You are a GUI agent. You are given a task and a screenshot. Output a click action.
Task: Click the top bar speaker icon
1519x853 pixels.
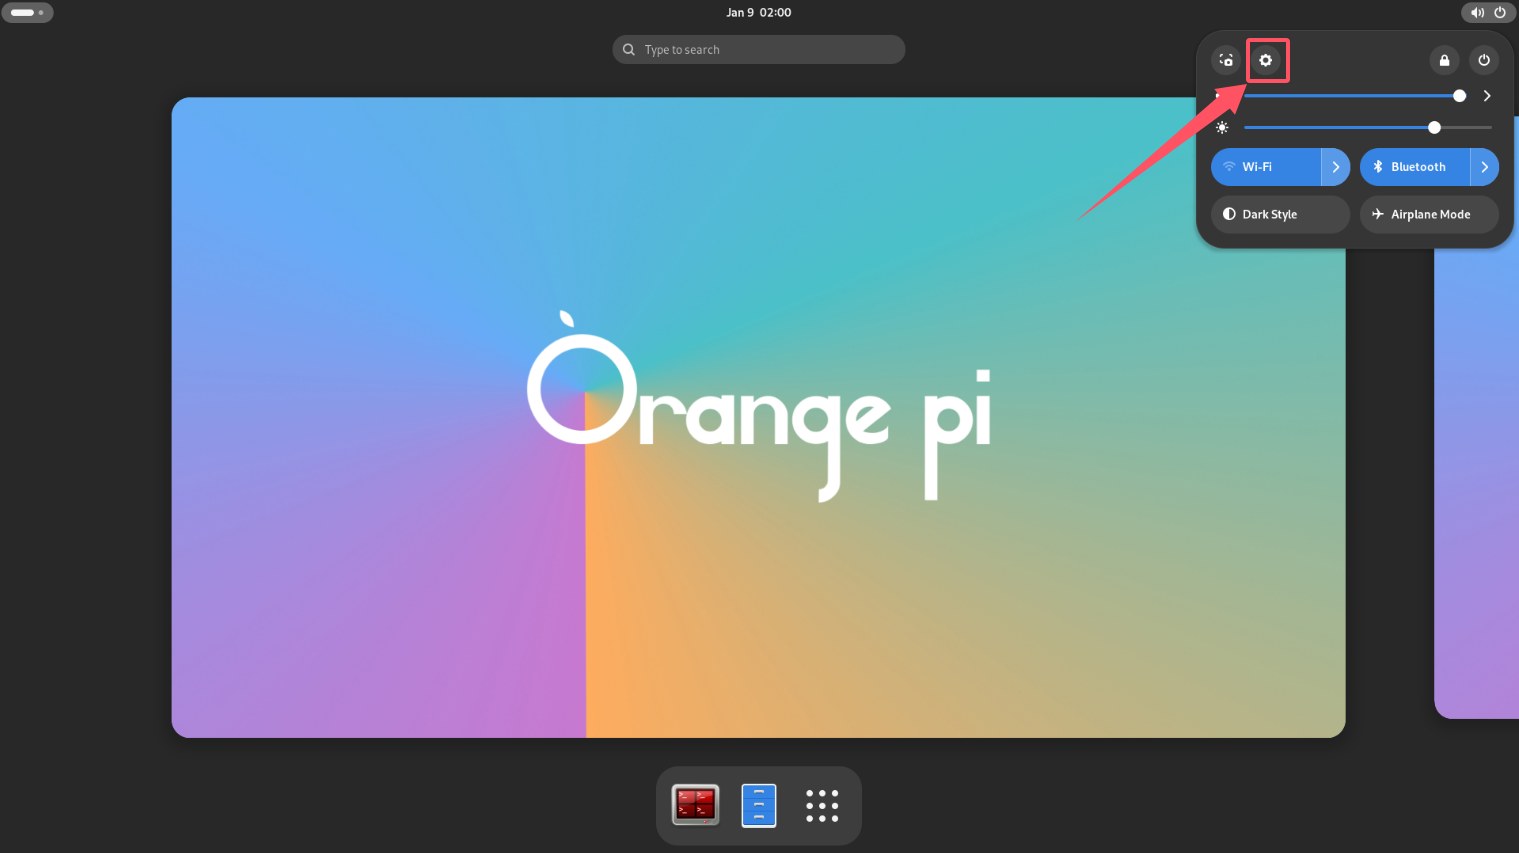pos(1477,12)
